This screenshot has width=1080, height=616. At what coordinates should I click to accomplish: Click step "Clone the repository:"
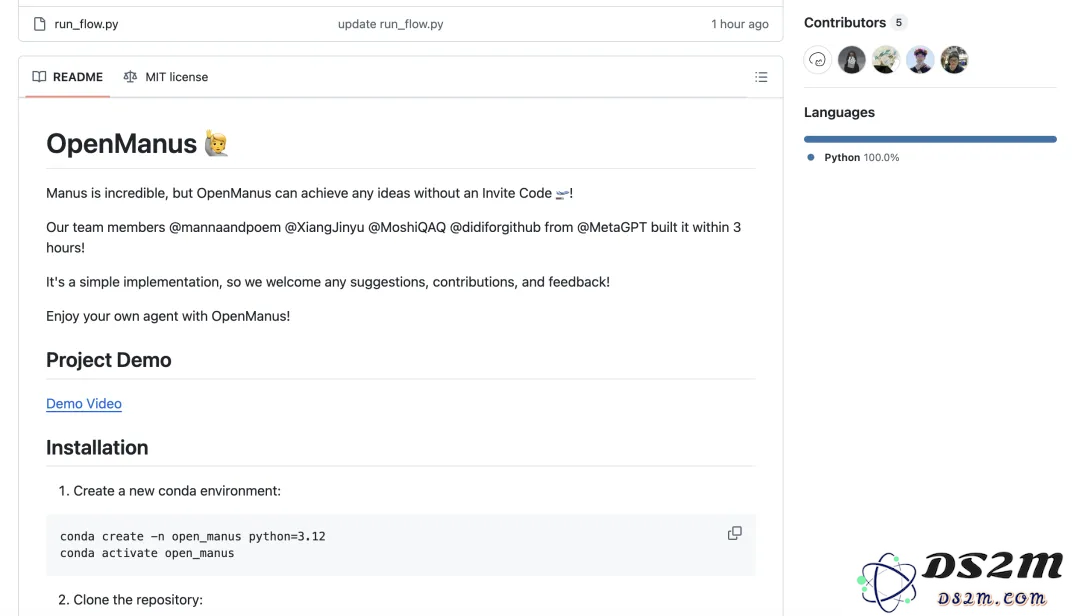(x=138, y=599)
